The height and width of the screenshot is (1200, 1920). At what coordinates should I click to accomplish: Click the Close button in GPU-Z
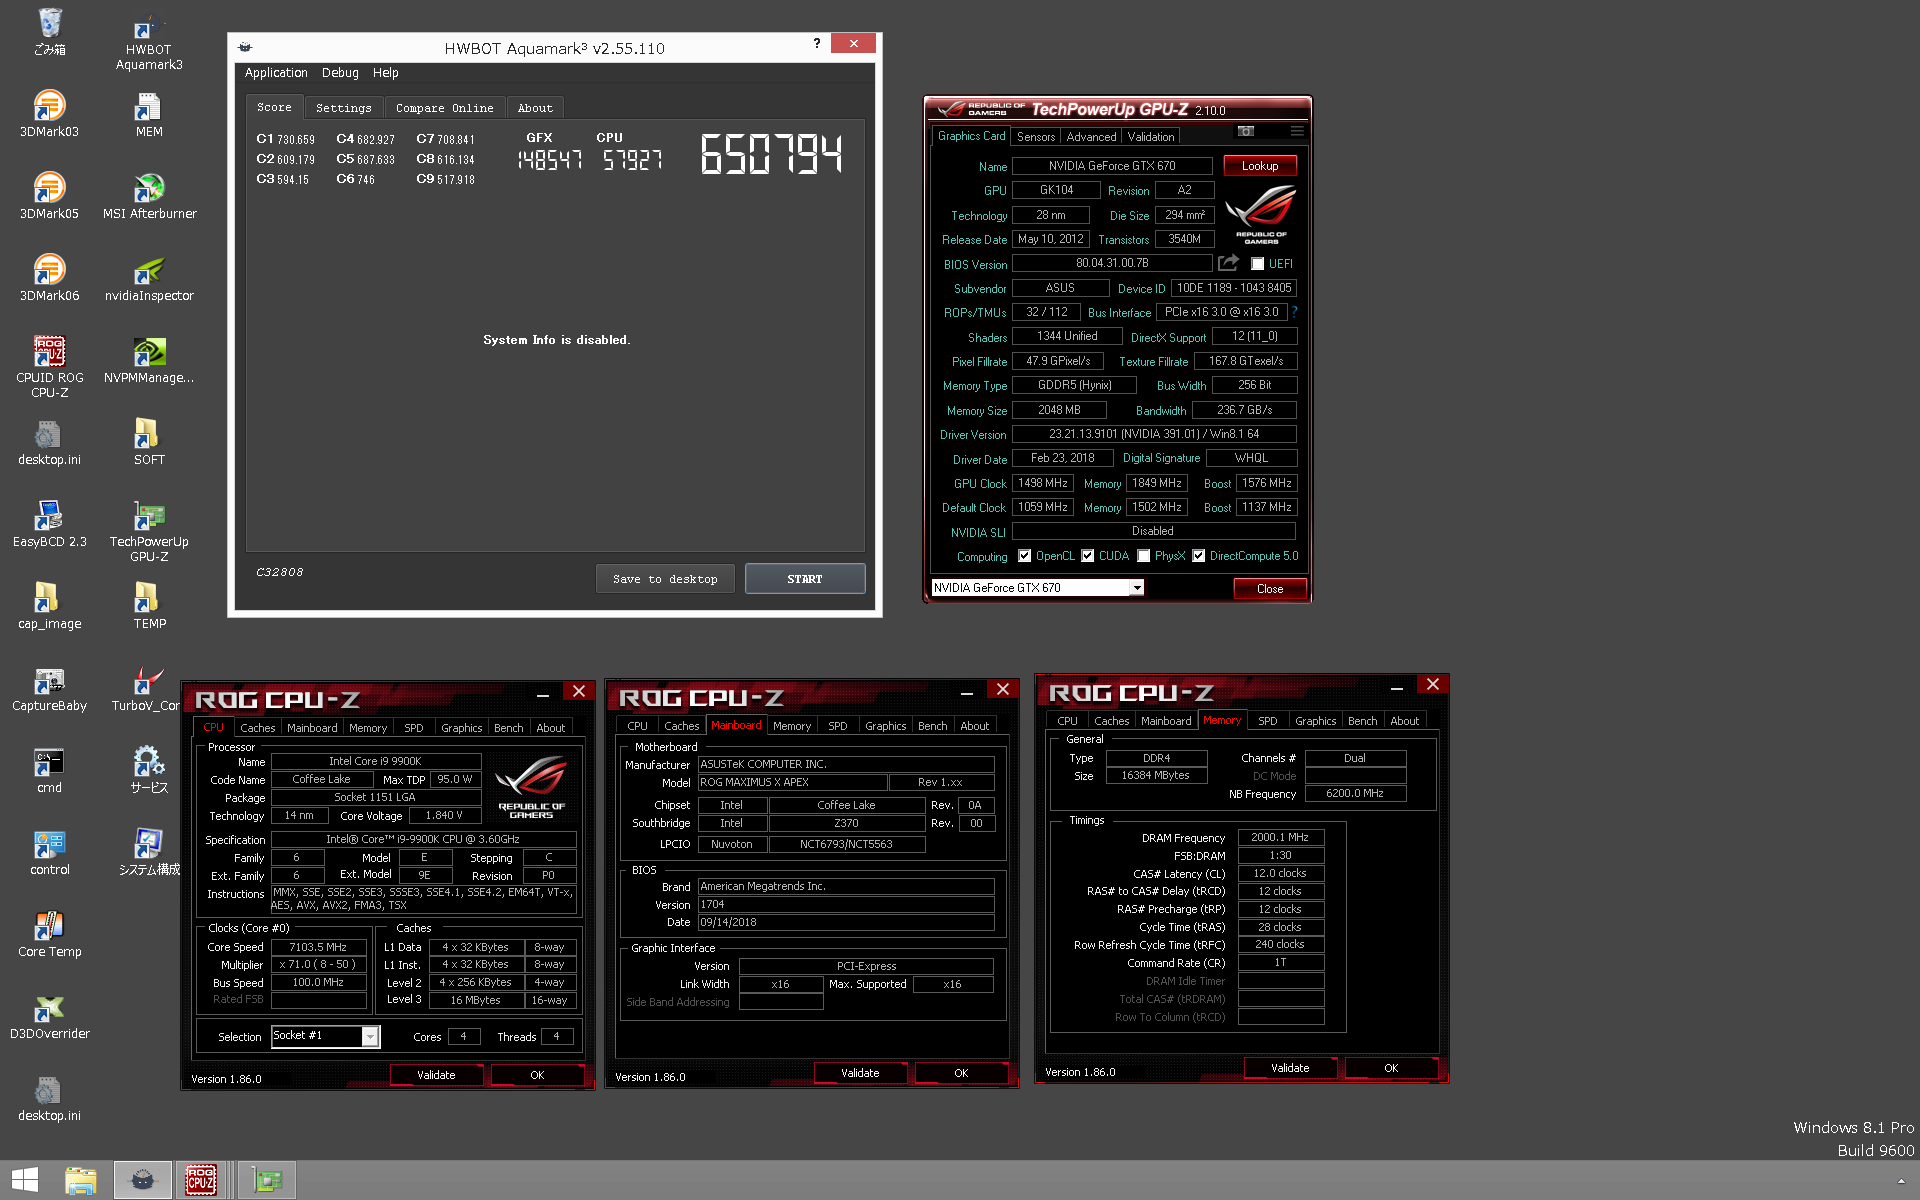[1270, 589]
